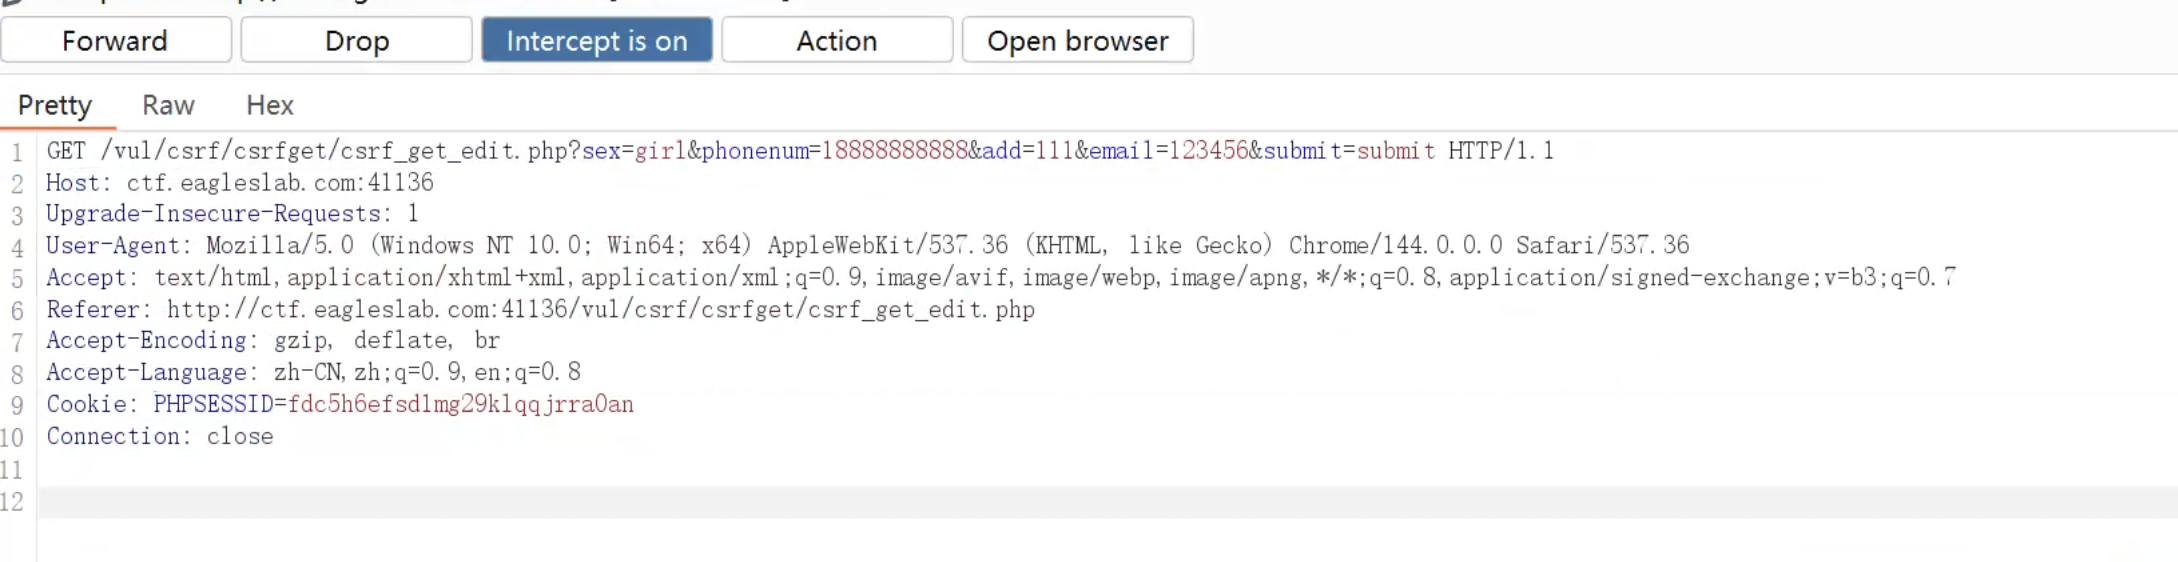Place cursor on empty line 12
2178x562 pixels.
pyautogui.click(x=600, y=502)
